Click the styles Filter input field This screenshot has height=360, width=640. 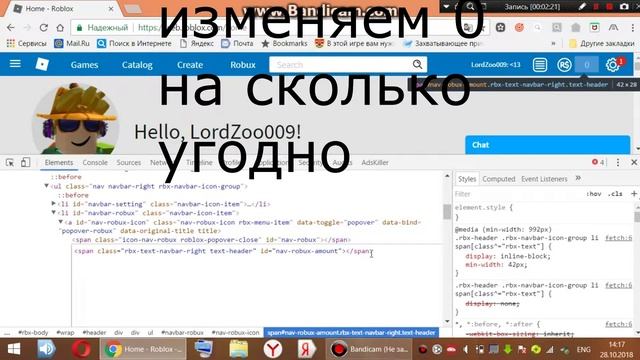click(518, 194)
